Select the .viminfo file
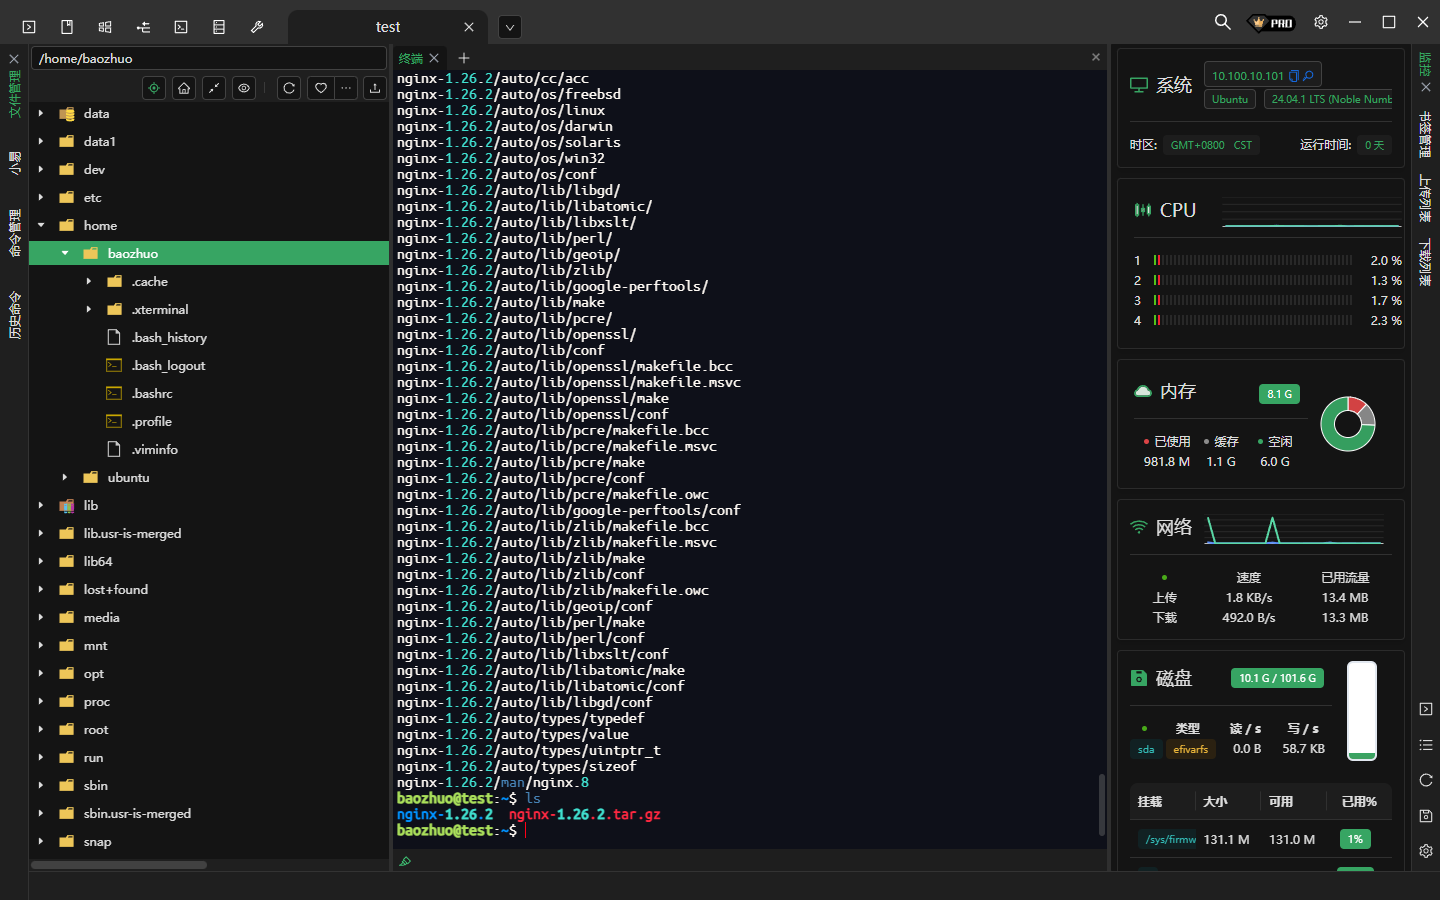The image size is (1440, 900). [x=155, y=450]
